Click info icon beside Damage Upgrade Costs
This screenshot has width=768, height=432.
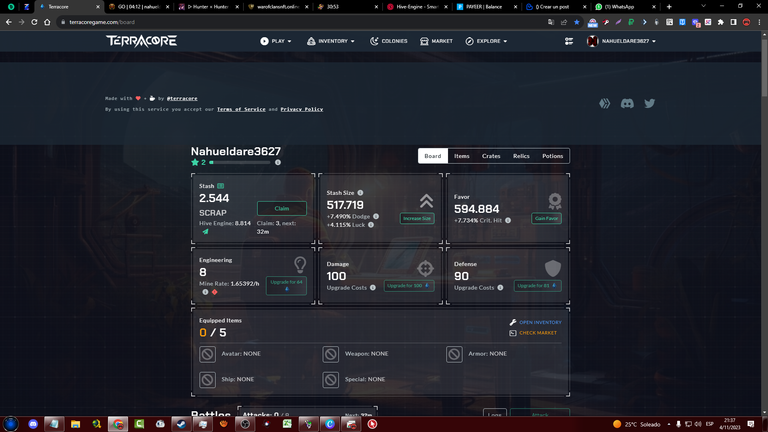pos(373,288)
